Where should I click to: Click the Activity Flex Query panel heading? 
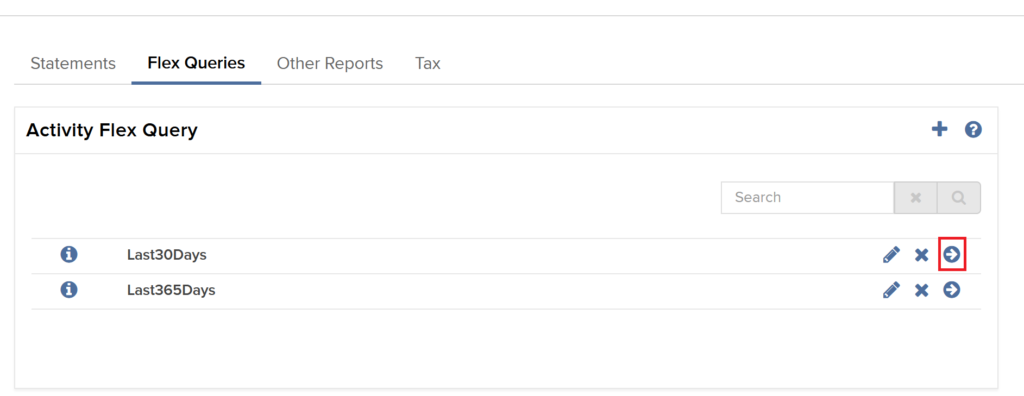(x=112, y=131)
